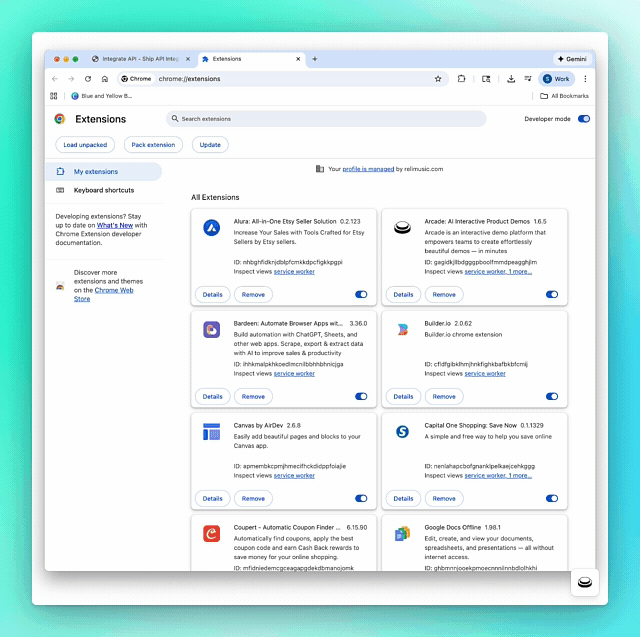The width and height of the screenshot is (640, 637).
Task: Open the Blue and Yellow bookmark
Action: pyautogui.click(x=102, y=96)
